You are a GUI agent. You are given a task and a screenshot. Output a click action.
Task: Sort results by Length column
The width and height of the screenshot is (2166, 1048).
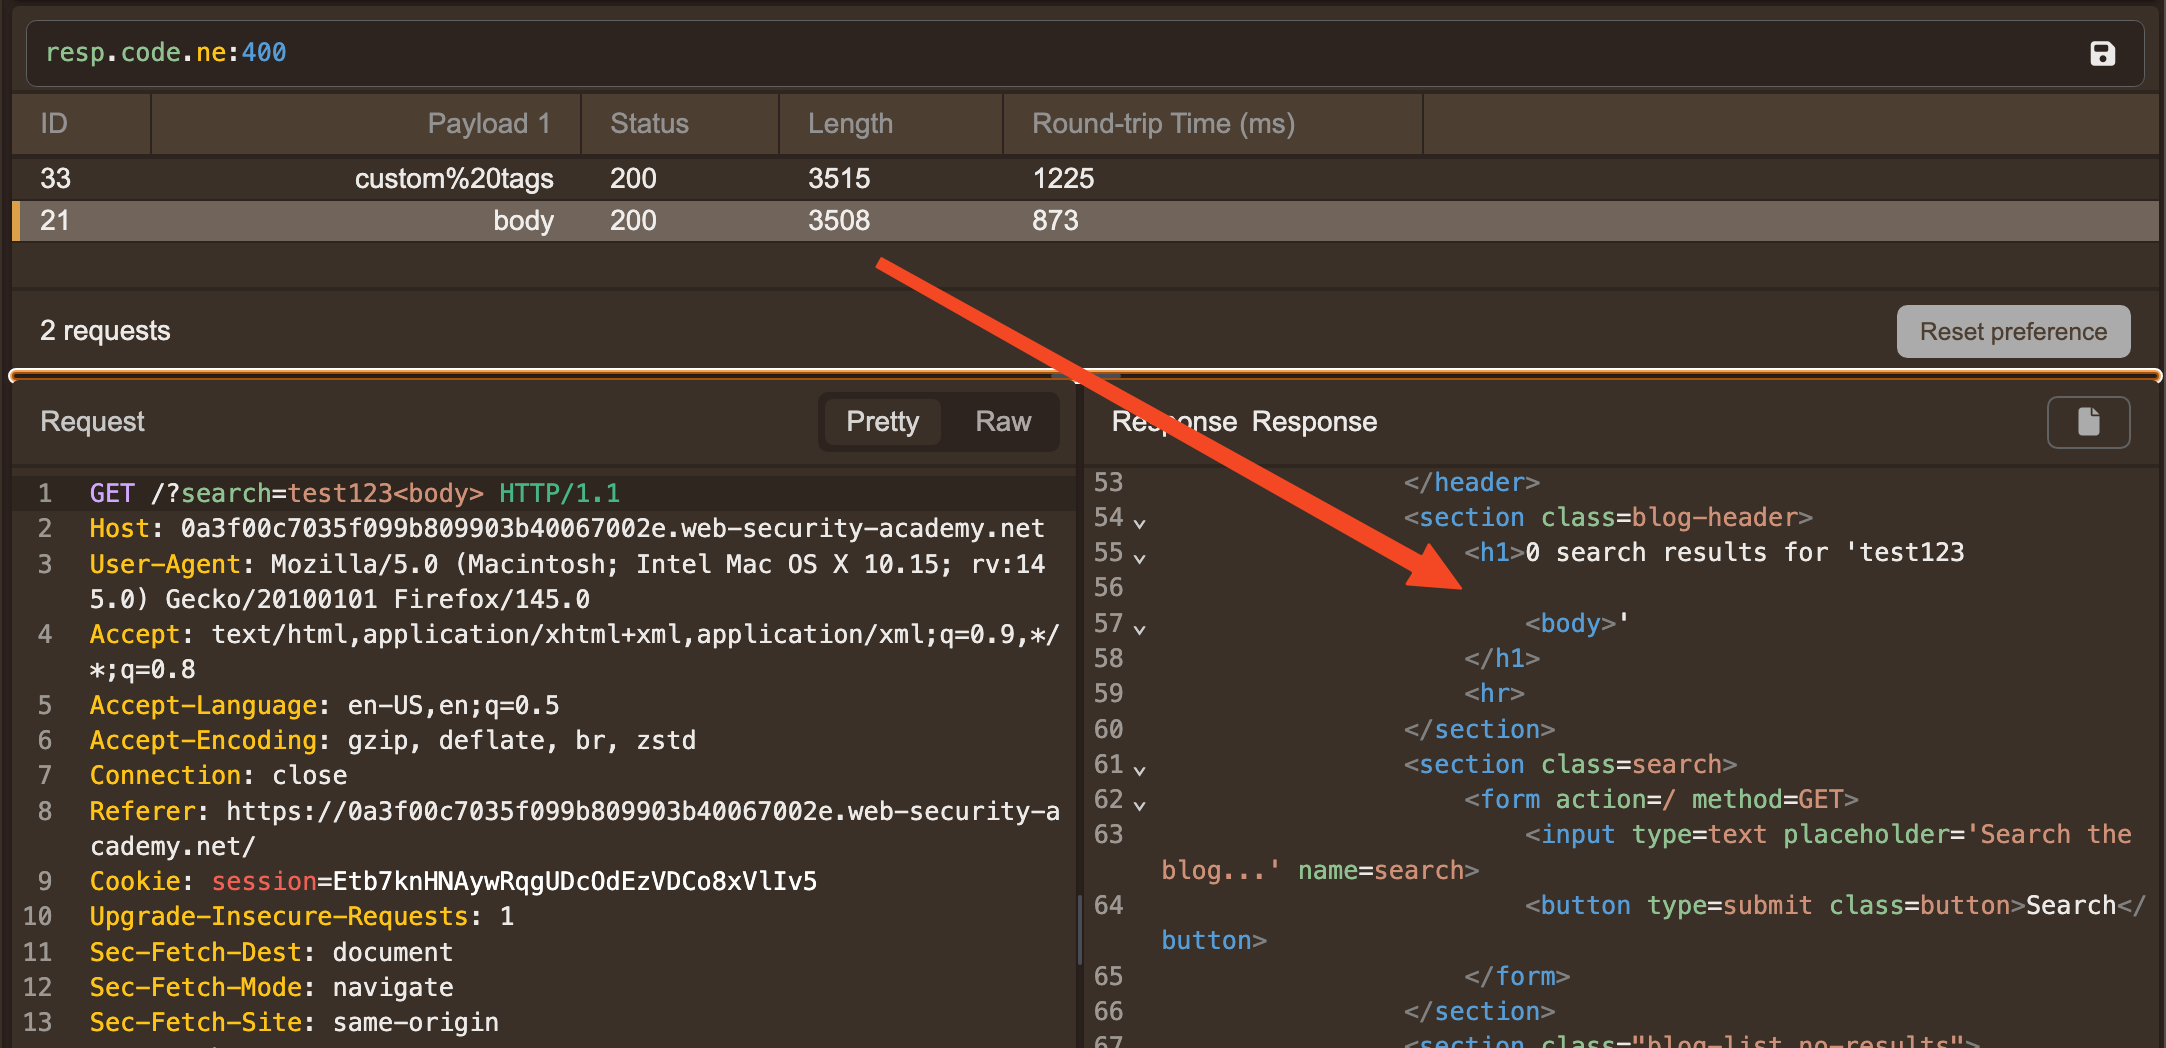pos(850,124)
